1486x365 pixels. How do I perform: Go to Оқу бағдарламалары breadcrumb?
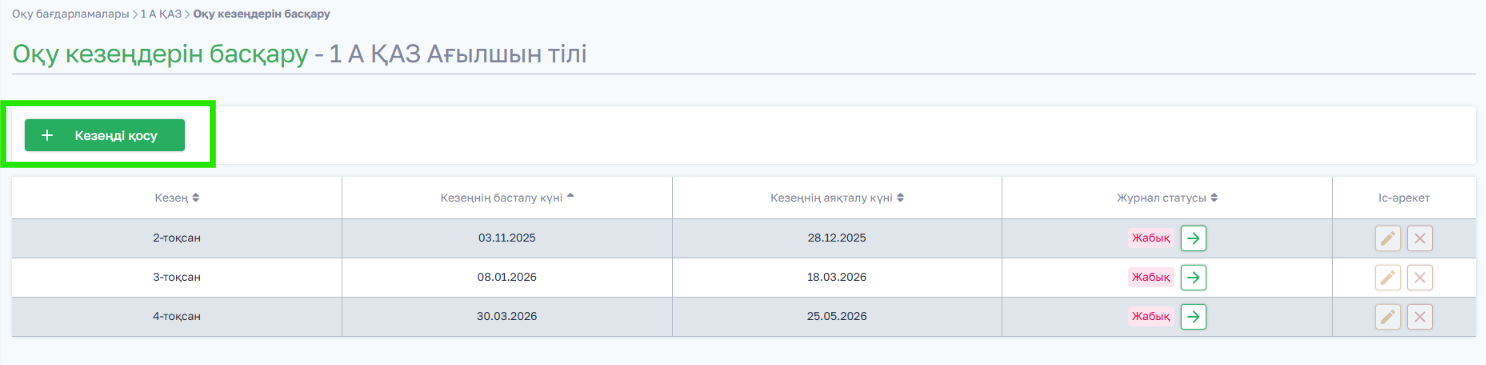pos(70,15)
